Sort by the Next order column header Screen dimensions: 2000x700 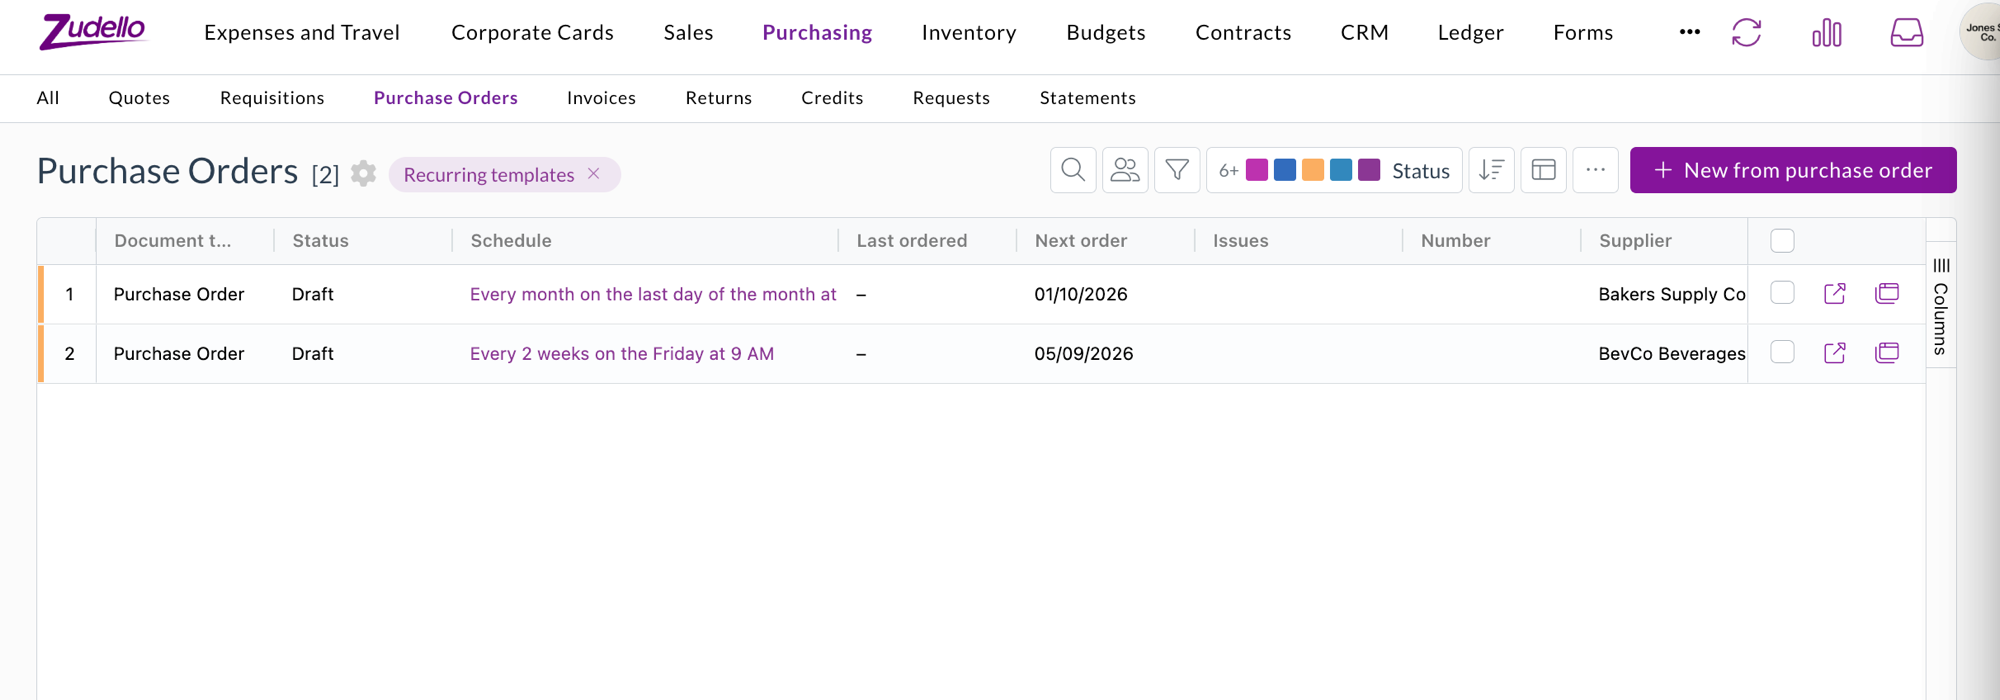coord(1081,240)
